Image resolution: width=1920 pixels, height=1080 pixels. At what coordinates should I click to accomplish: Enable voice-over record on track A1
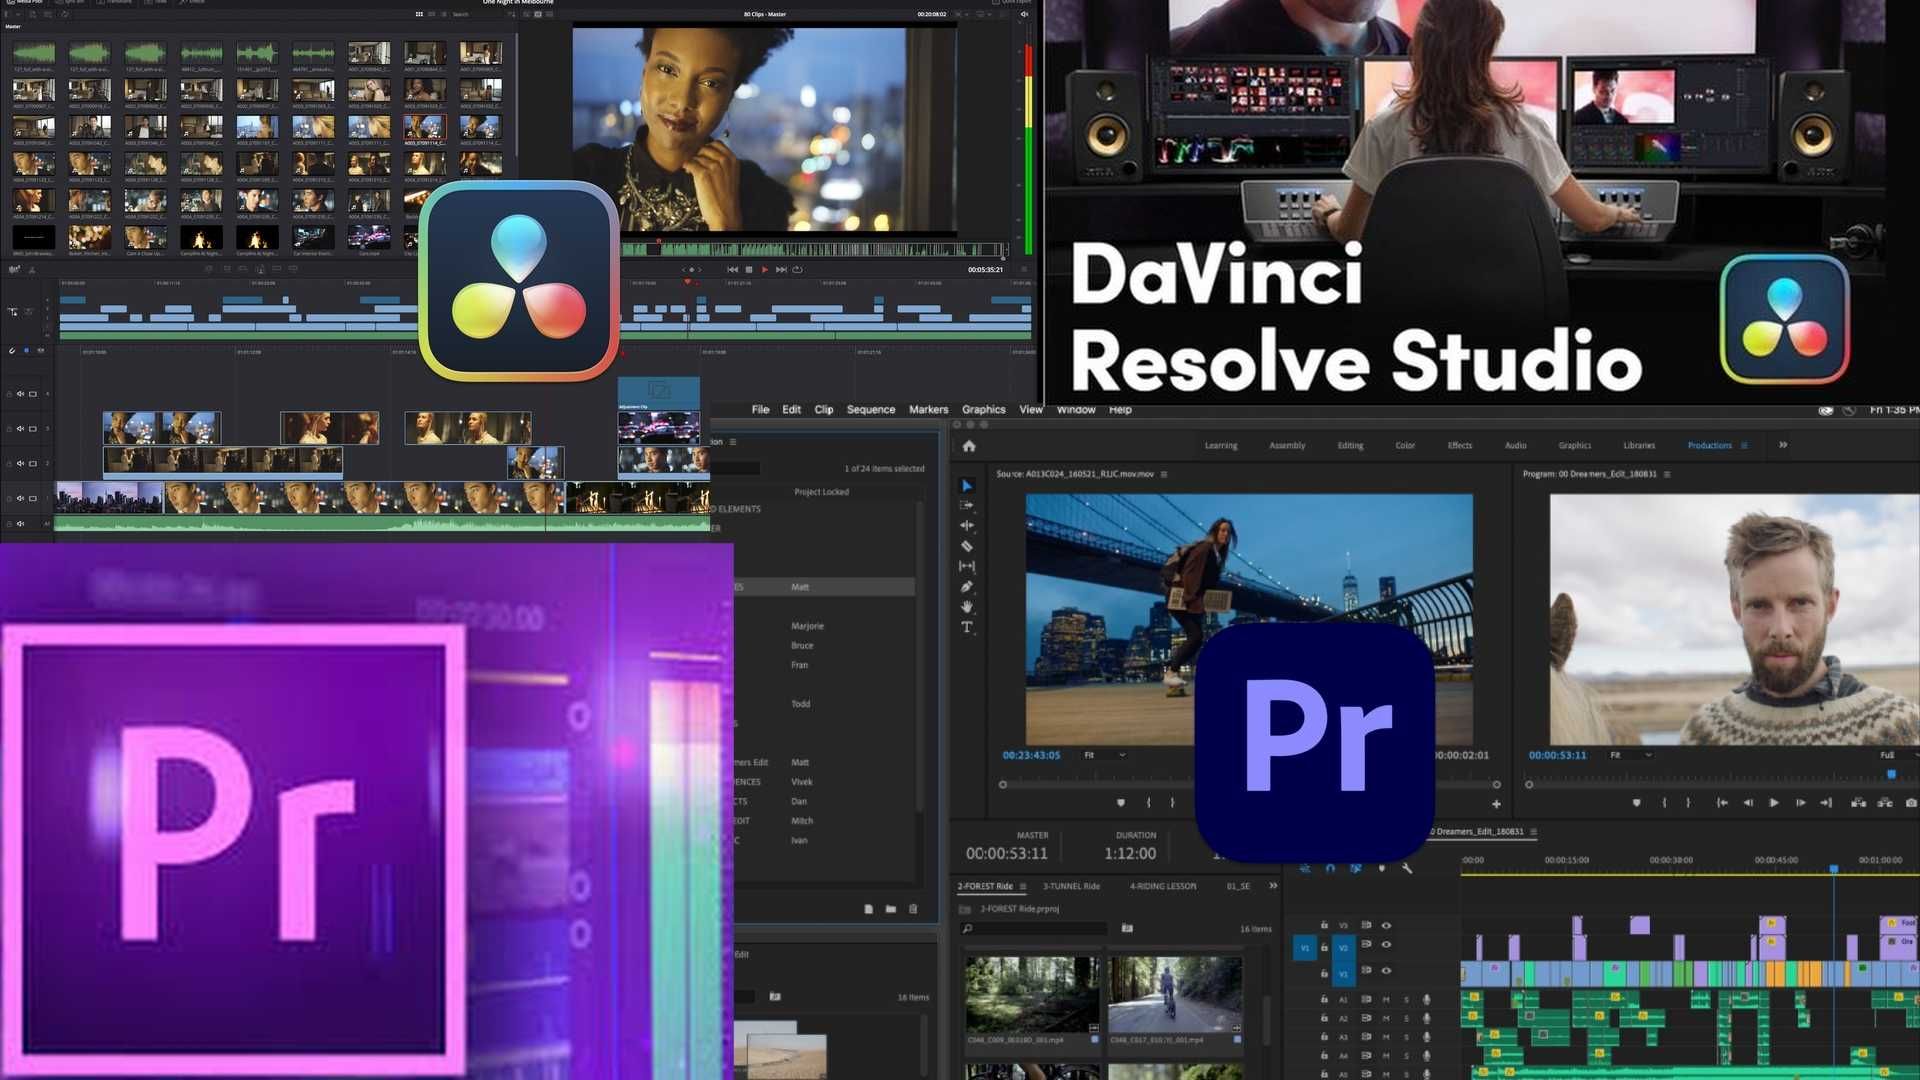click(1427, 1000)
